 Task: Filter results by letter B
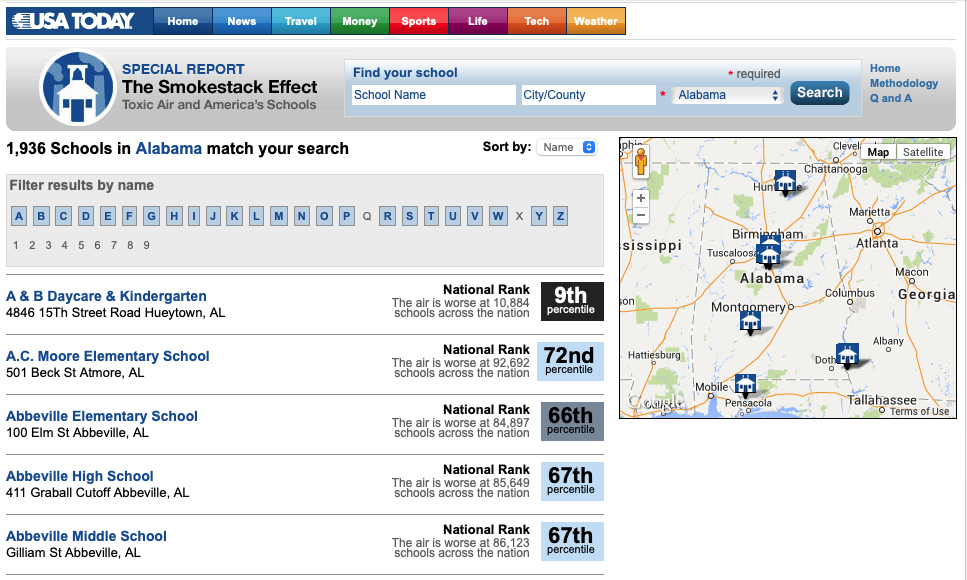click(x=41, y=216)
